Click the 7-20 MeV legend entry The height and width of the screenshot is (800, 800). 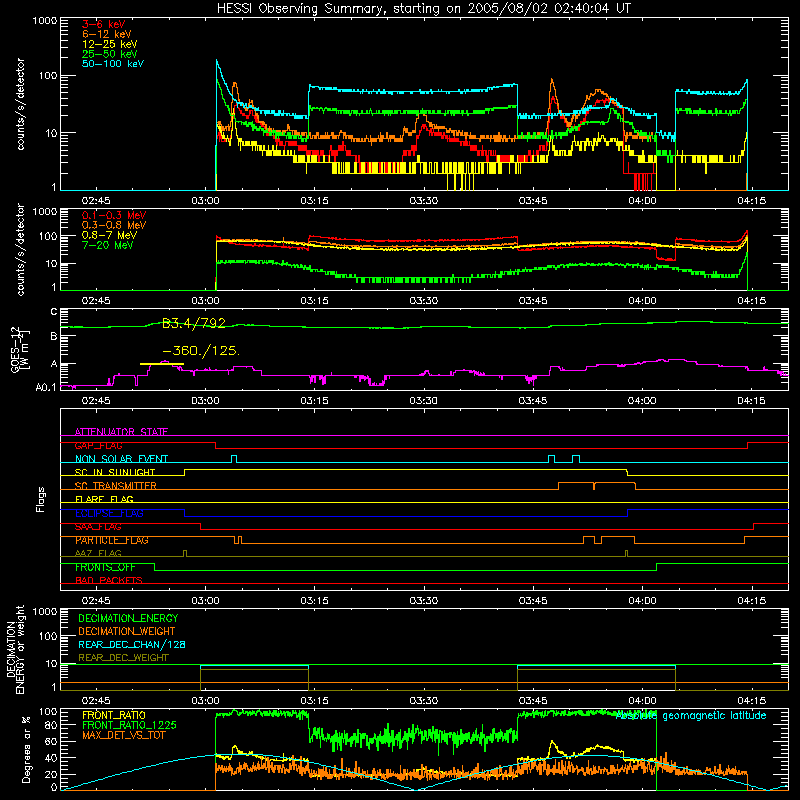click(x=108, y=245)
